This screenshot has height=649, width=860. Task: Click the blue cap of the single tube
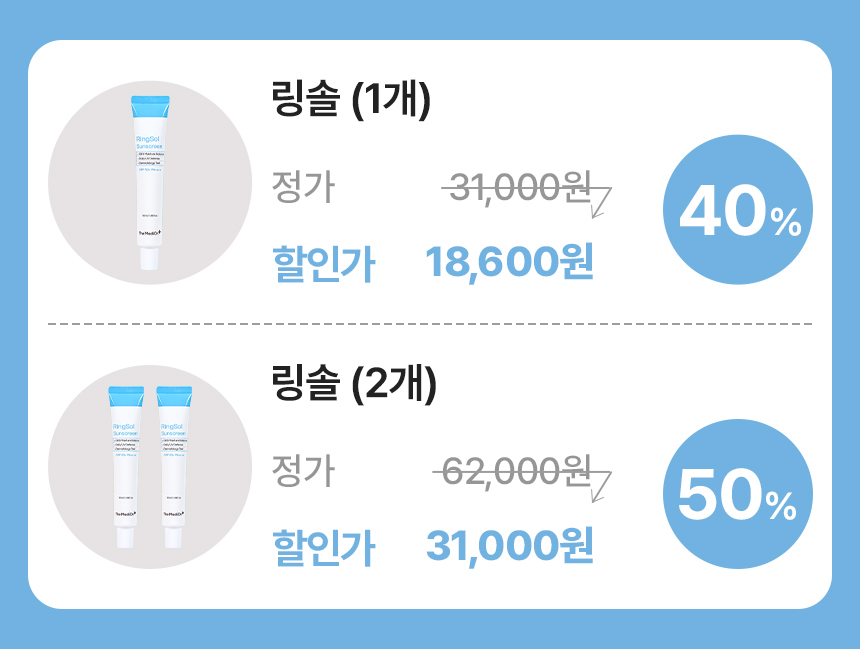(x=150, y=103)
